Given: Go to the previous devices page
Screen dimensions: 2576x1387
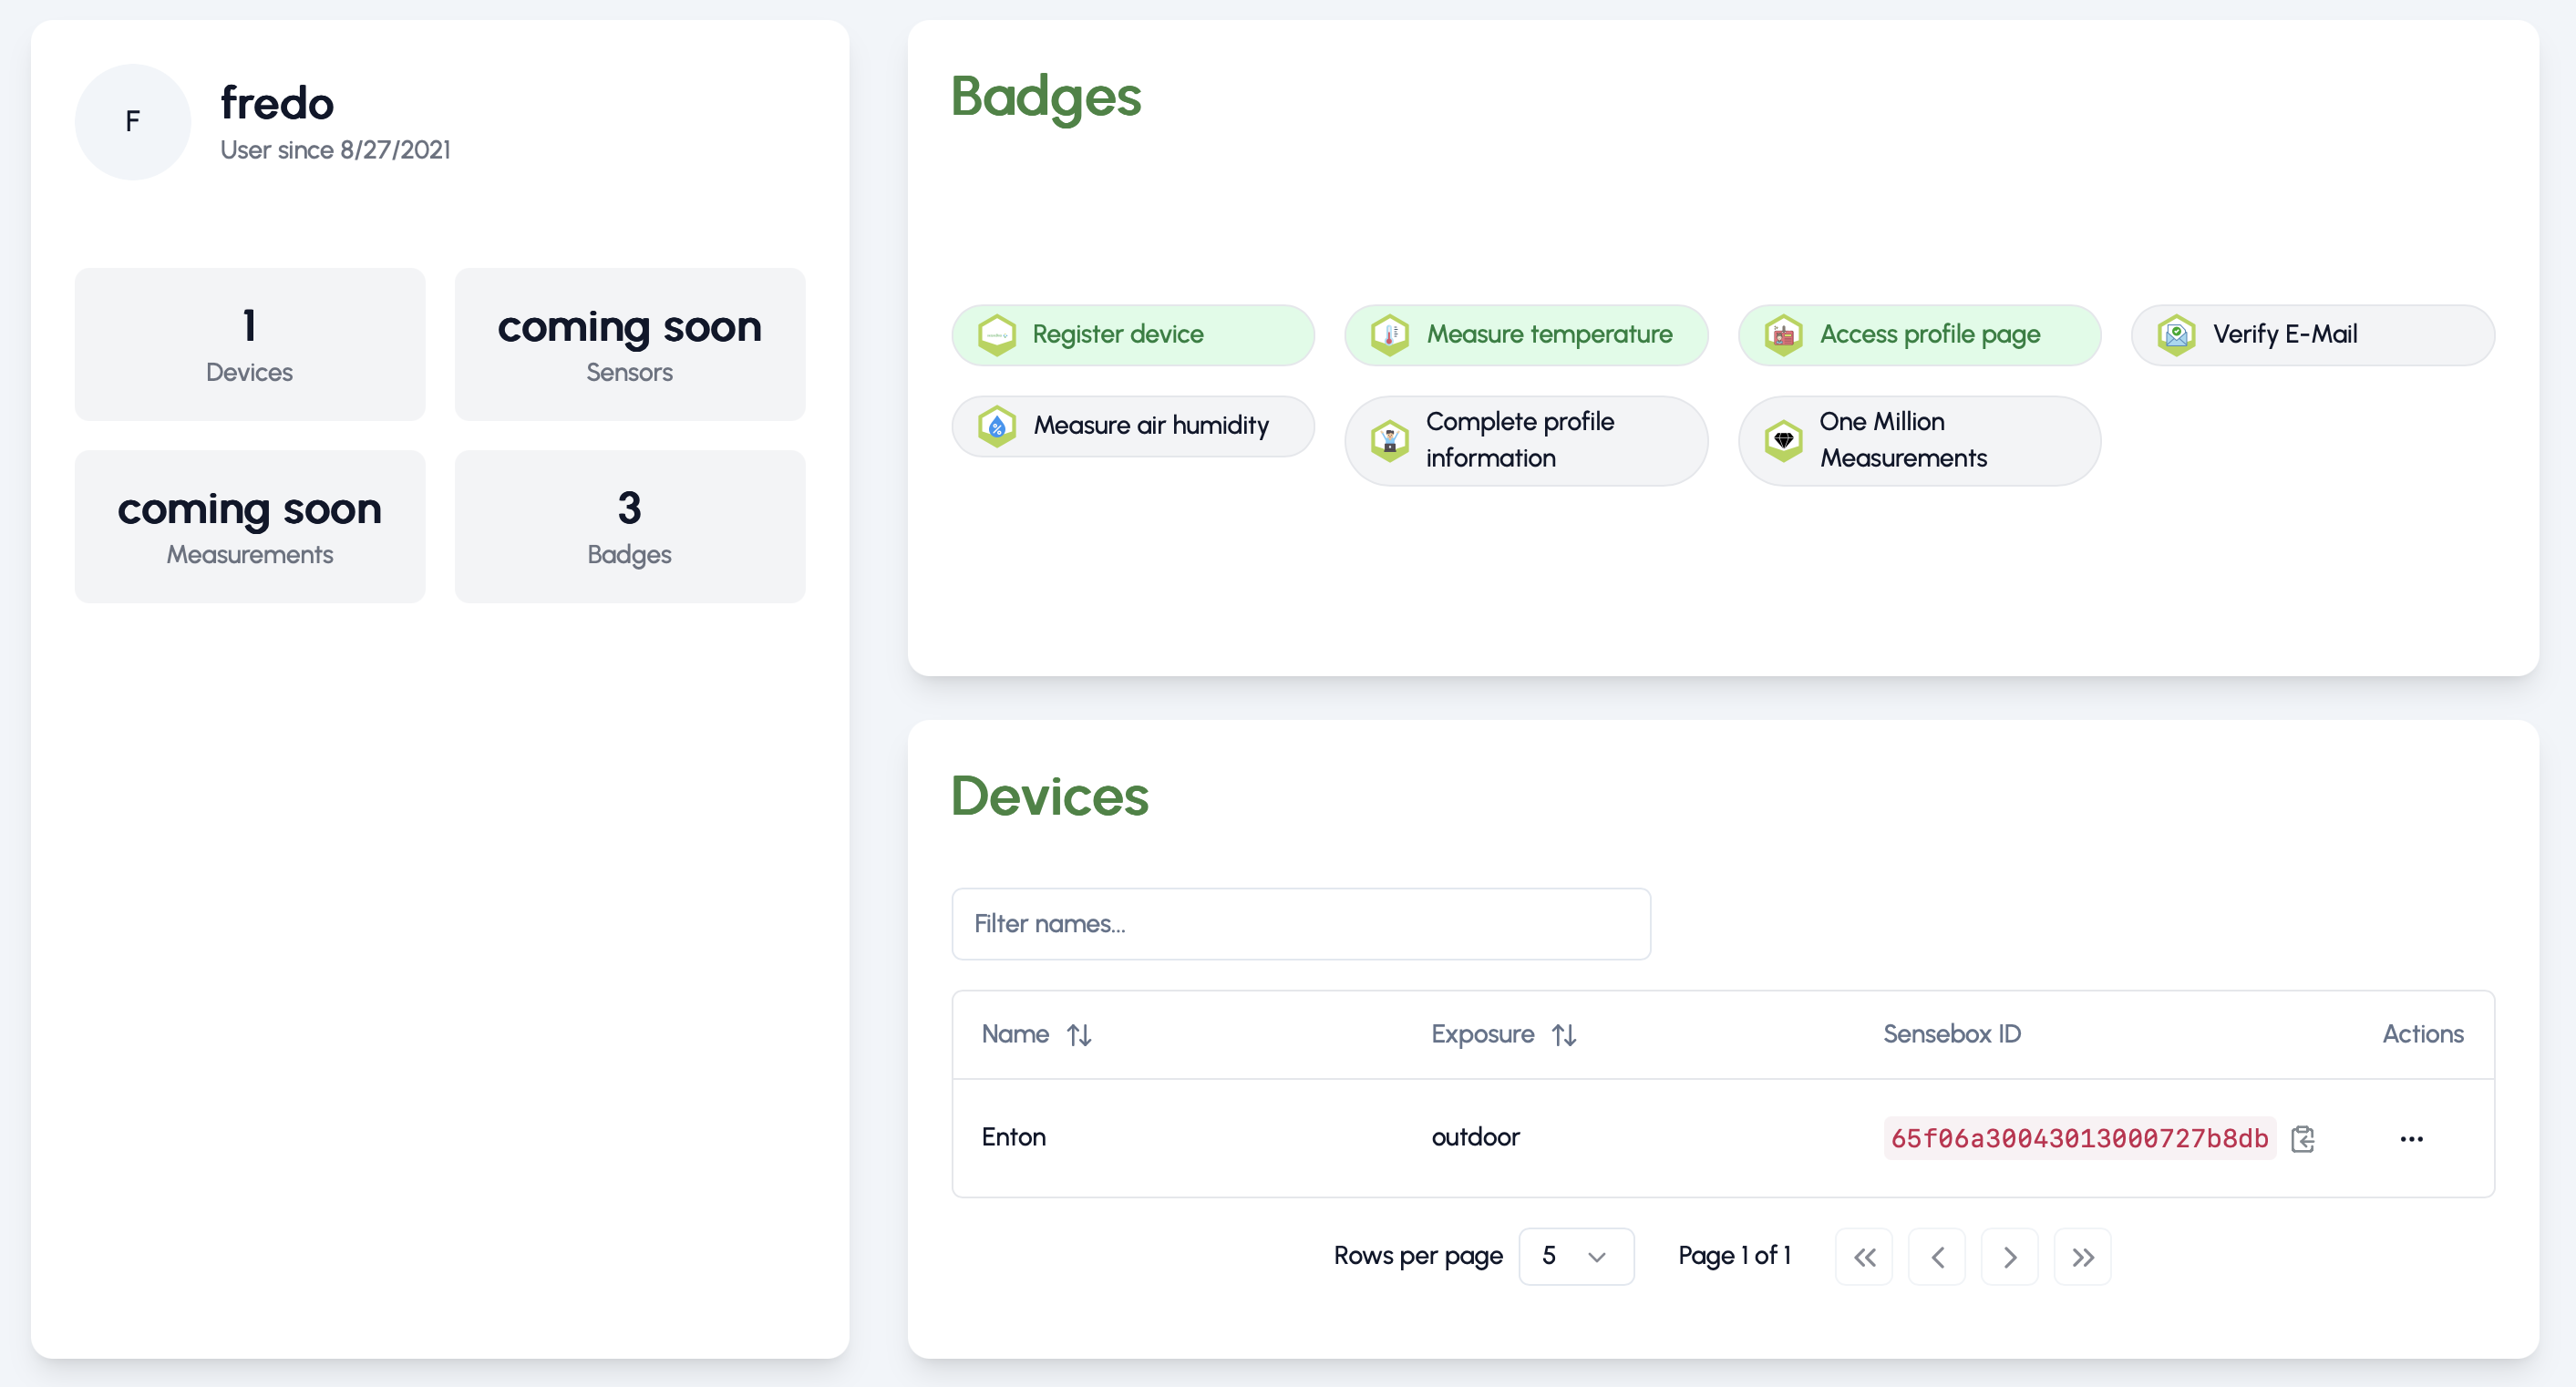Looking at the screenshot, I should [x=1937, y=1257].
